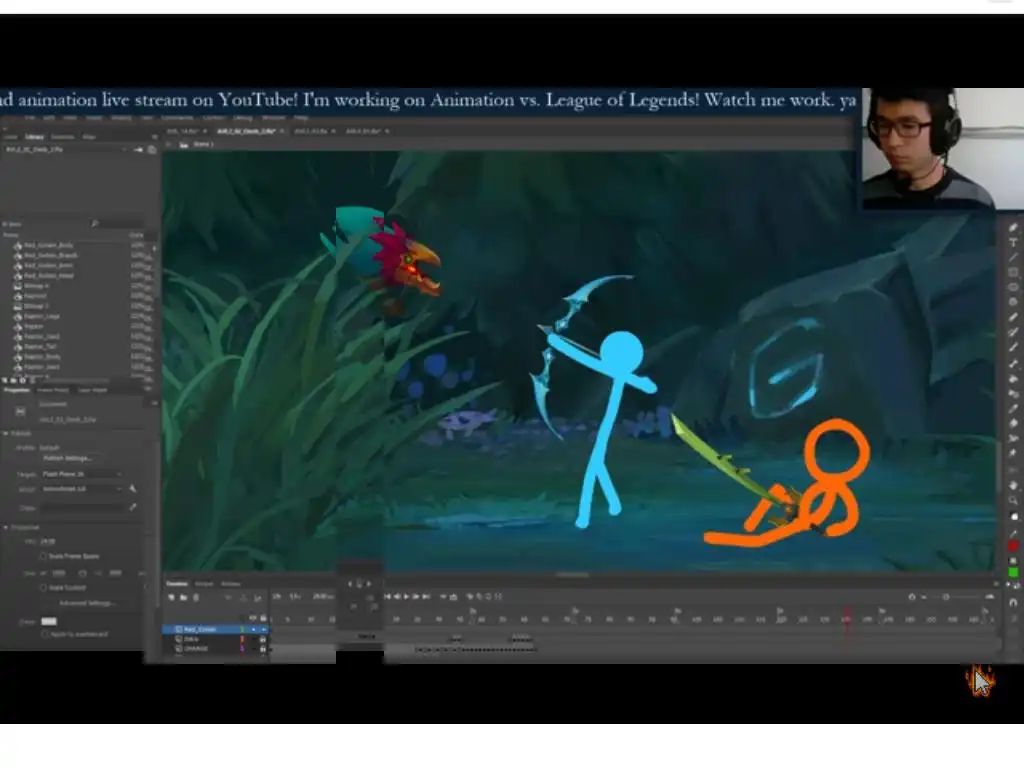Click the lock-all-layers header icon
The image size is (1024, 768).
(x=263, y=618)
